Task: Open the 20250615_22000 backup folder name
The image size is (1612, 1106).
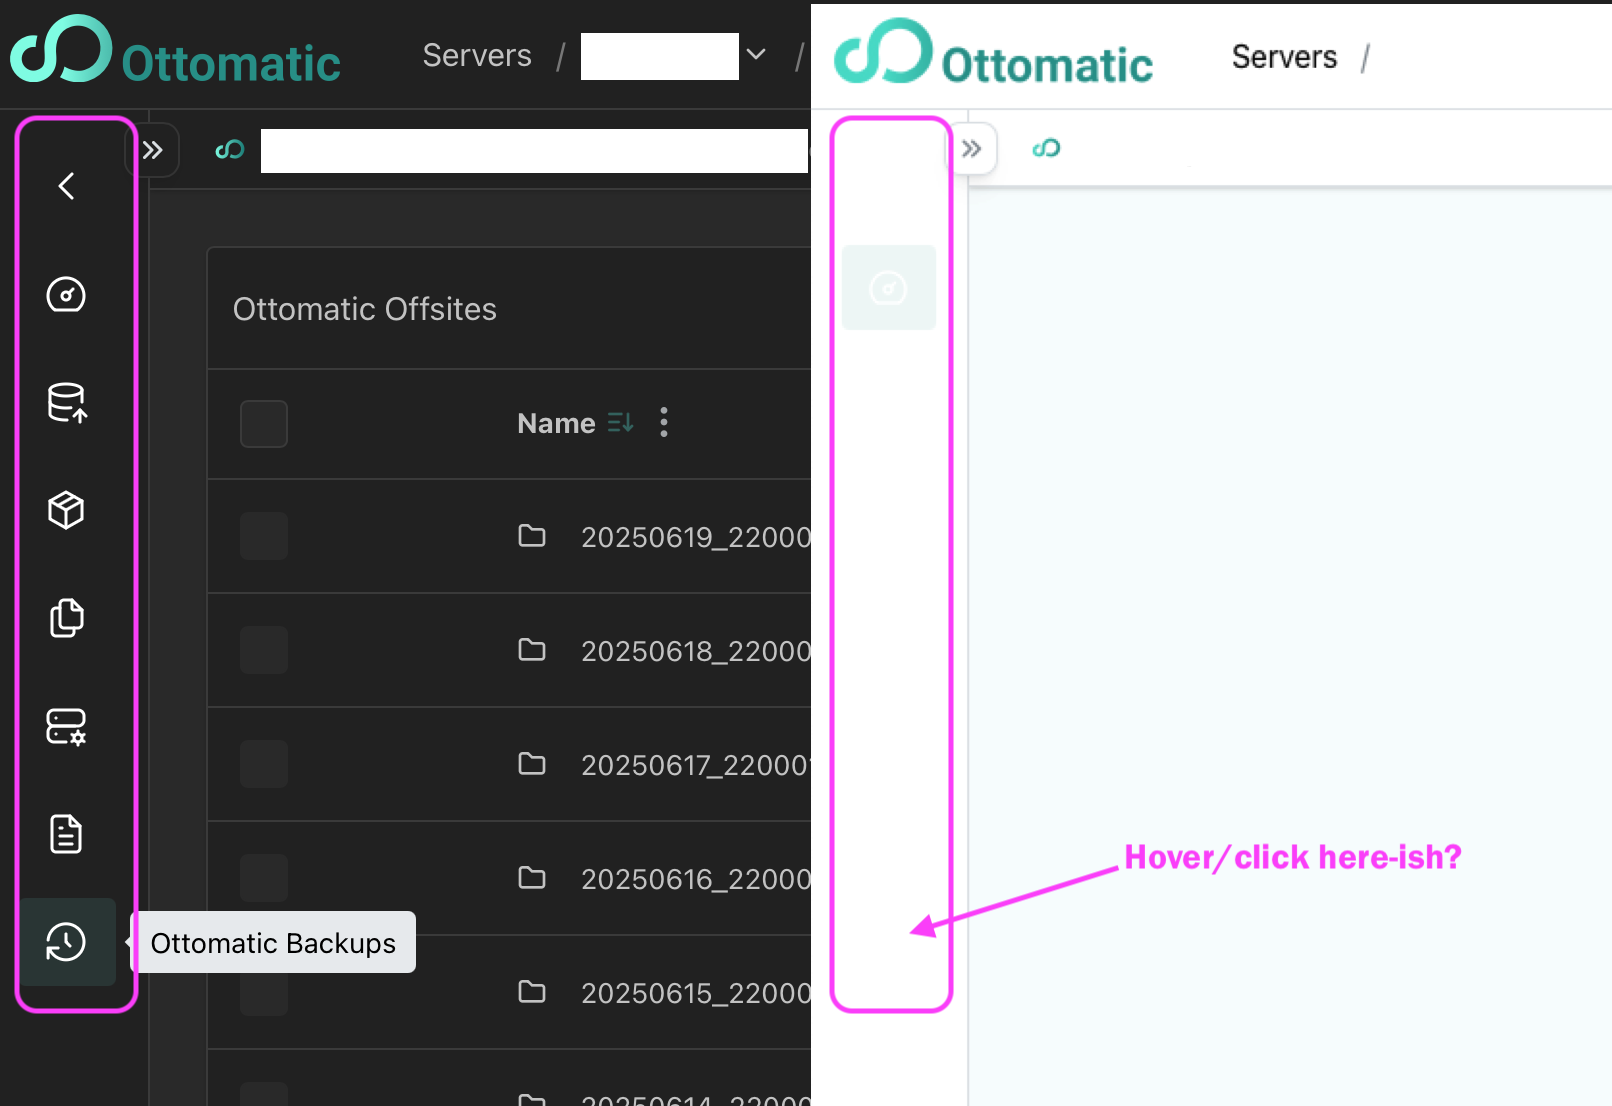Action: pos(696,993)
